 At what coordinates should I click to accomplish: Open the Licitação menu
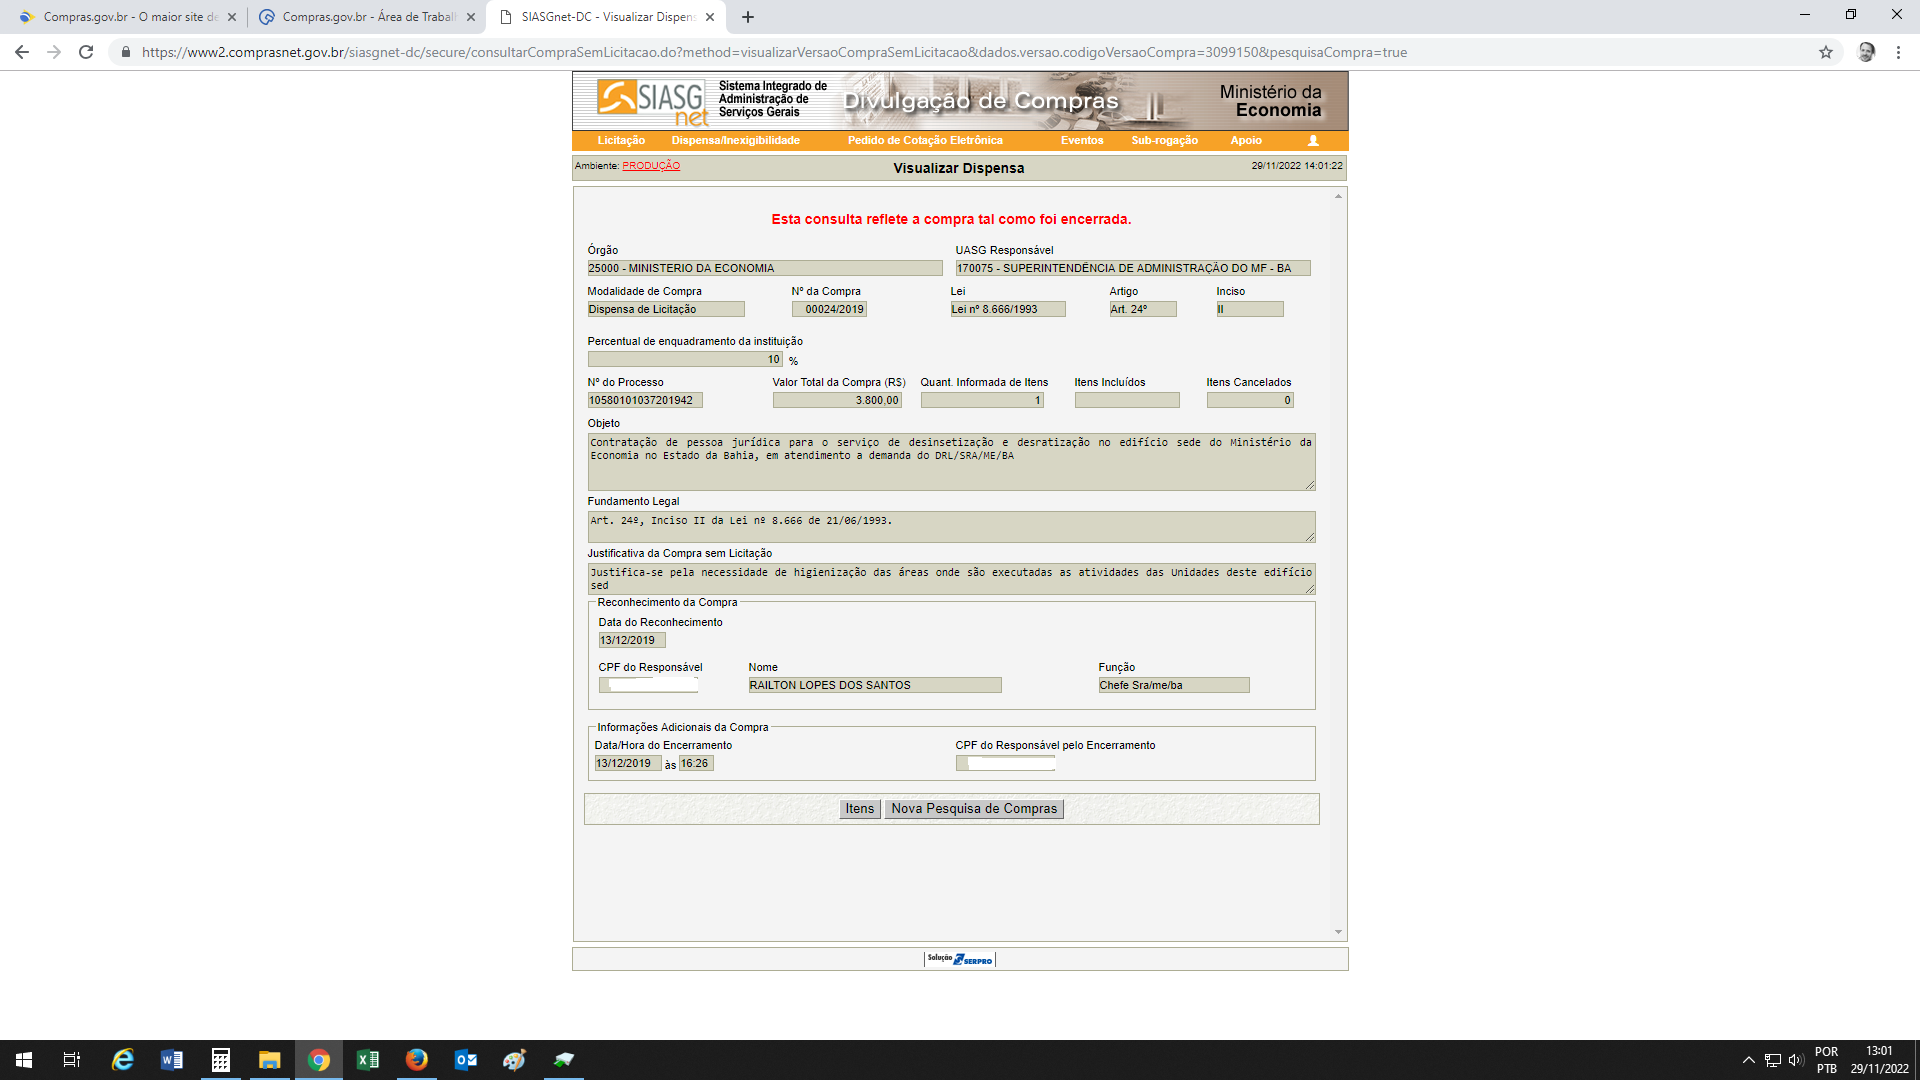pos(621,141)
